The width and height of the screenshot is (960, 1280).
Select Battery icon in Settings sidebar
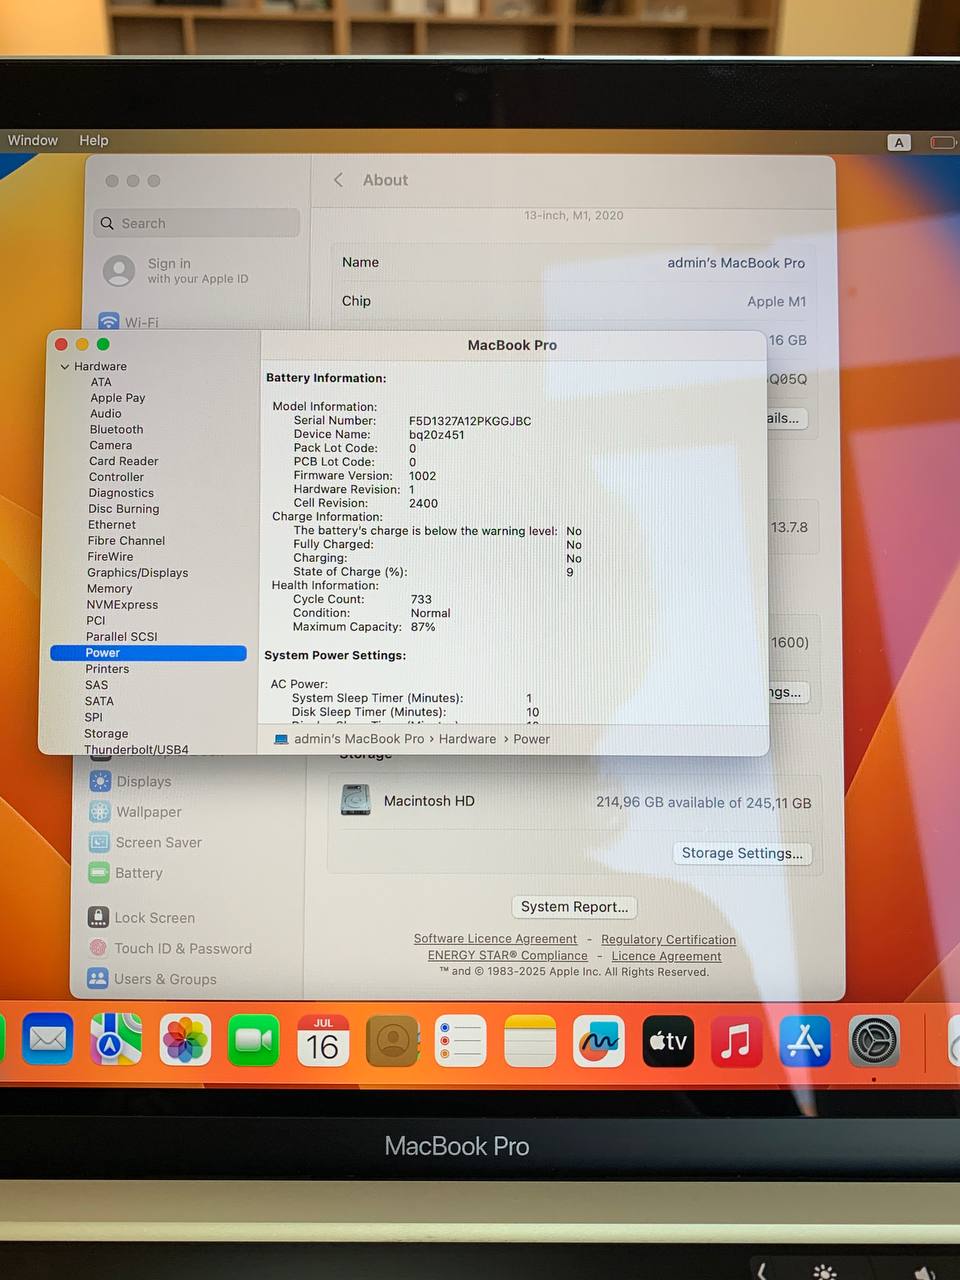[99, 873]
